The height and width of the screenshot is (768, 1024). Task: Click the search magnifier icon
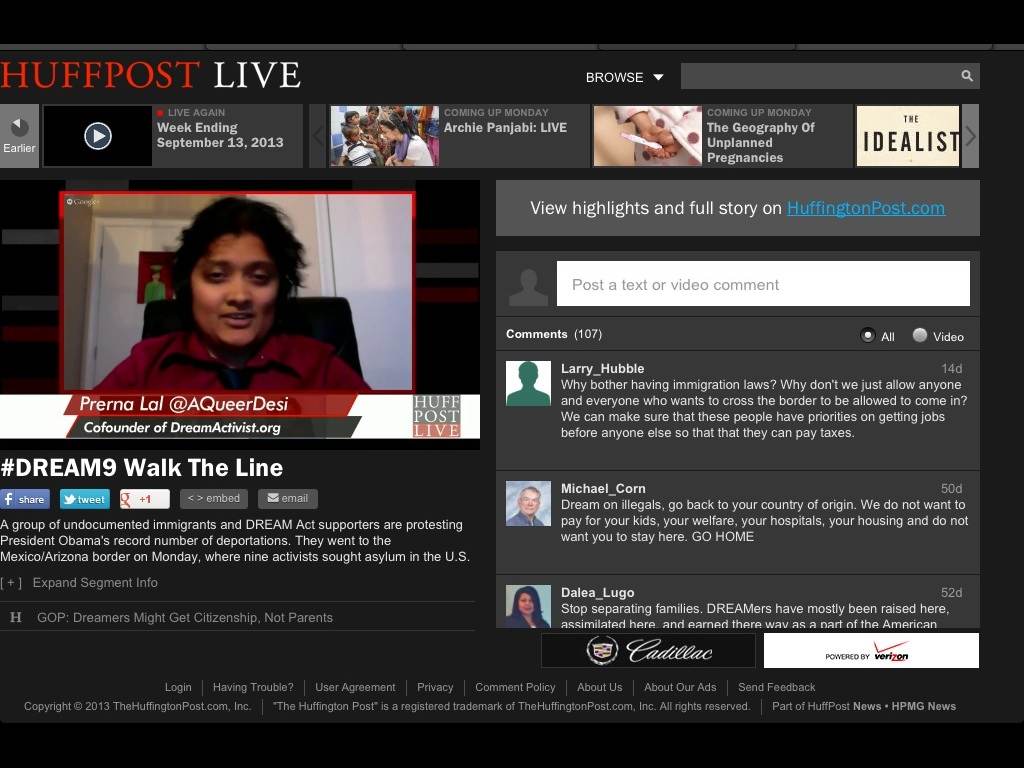pyautogui.click(x=967, y=76)
